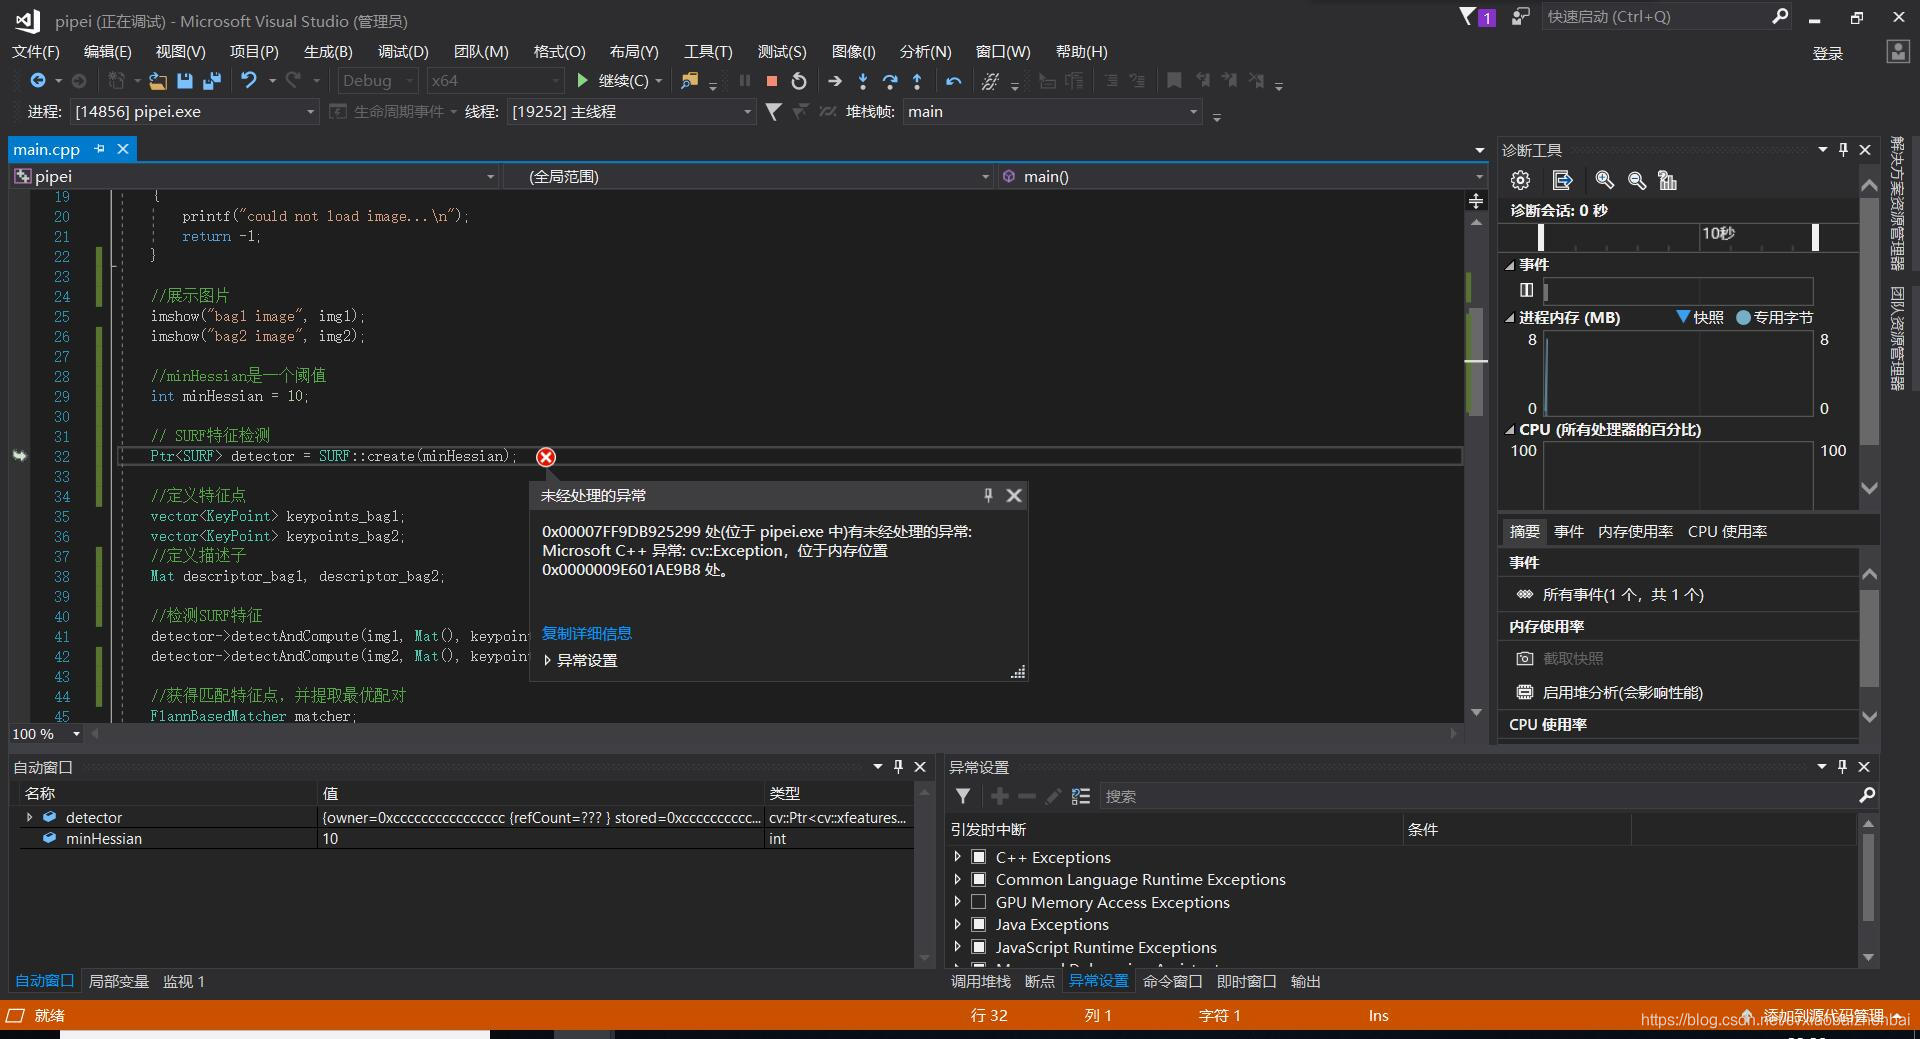Toggle the C++ Exceptions checkbox

tap(979, 857)
